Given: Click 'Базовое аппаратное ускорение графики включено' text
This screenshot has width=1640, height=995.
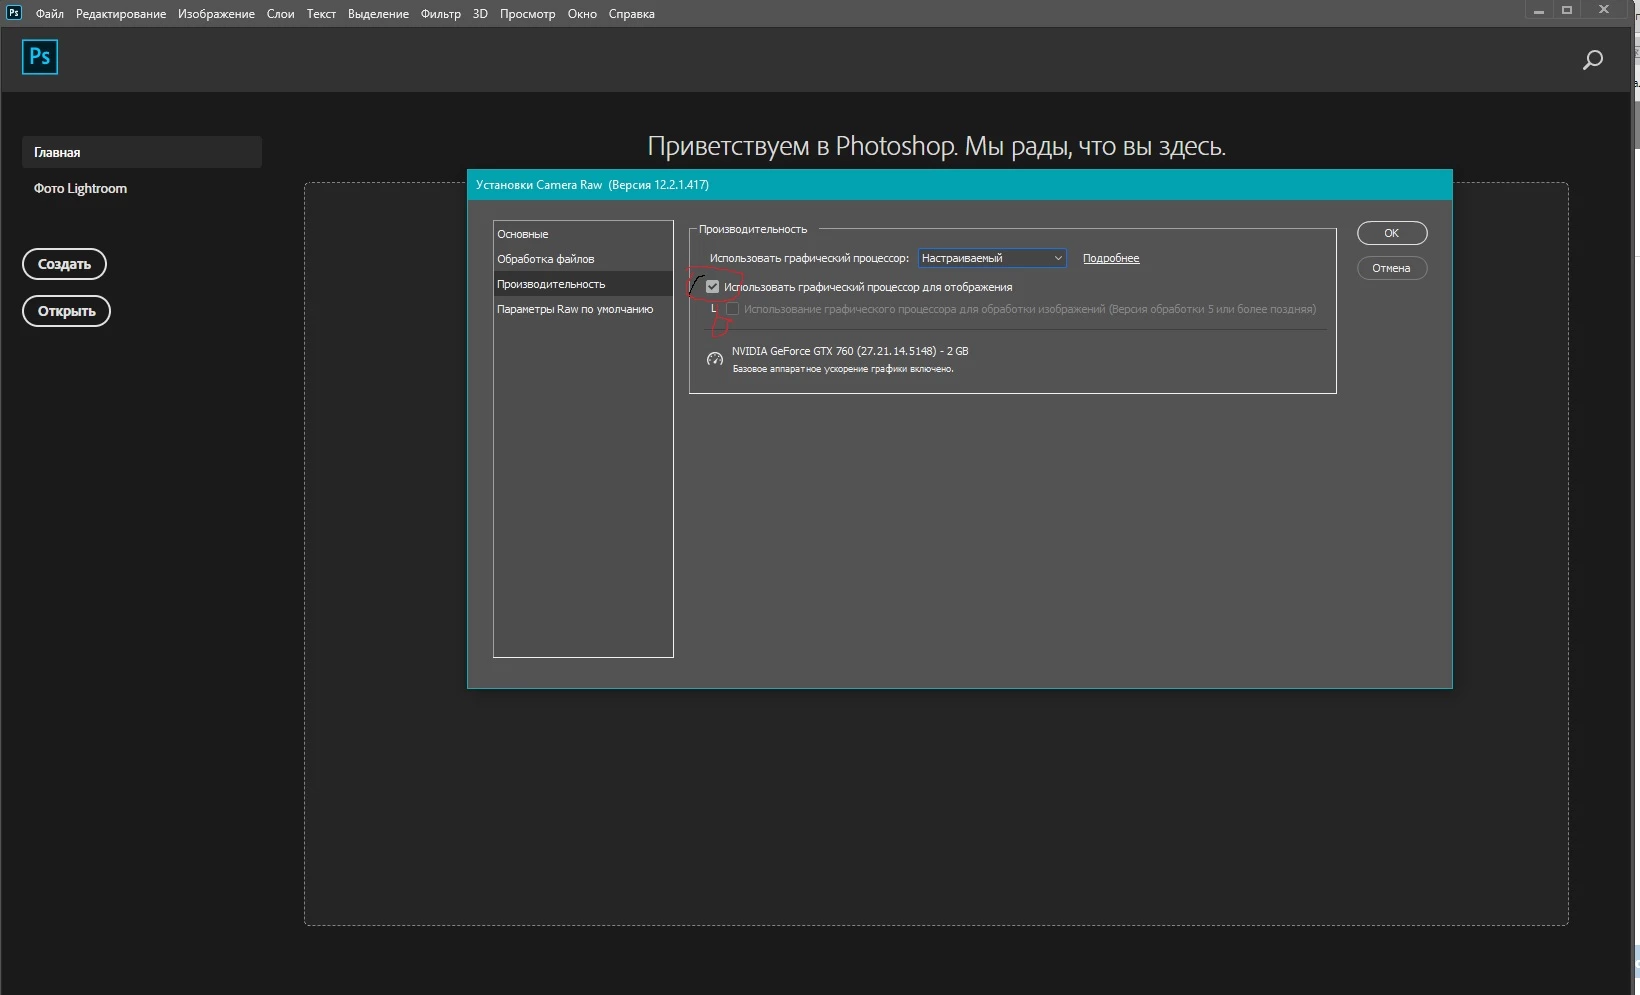Looking at the screenshot, I should [x=843, y=369].
